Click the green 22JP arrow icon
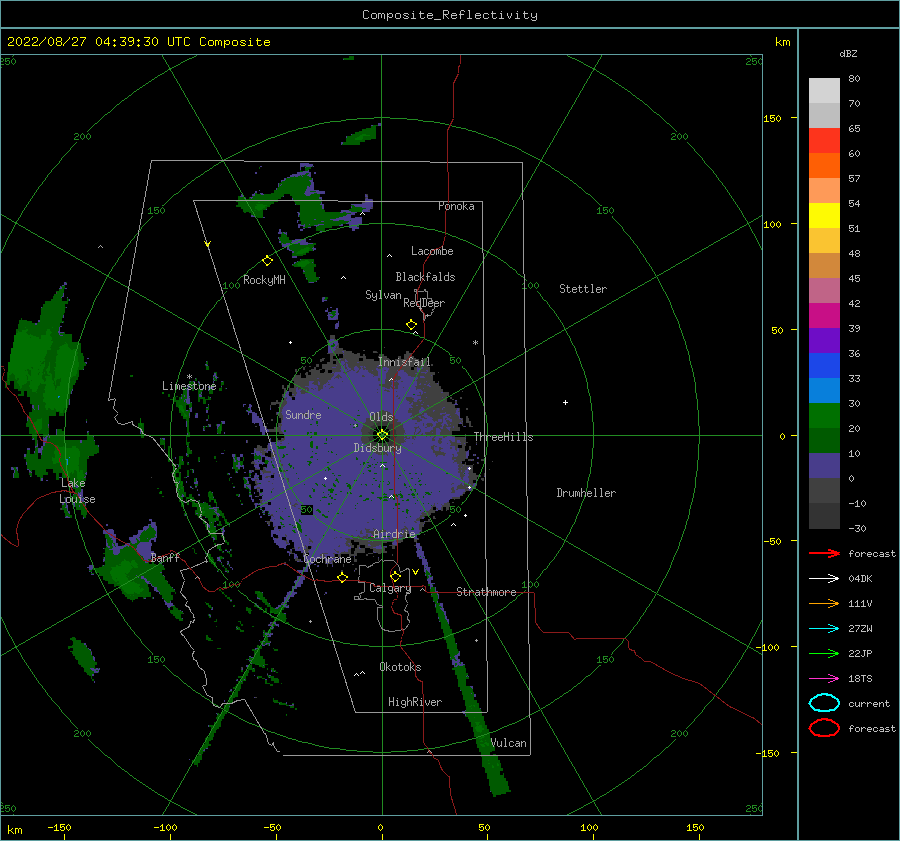Screen dimensions: 900x841 pos(824,653)
